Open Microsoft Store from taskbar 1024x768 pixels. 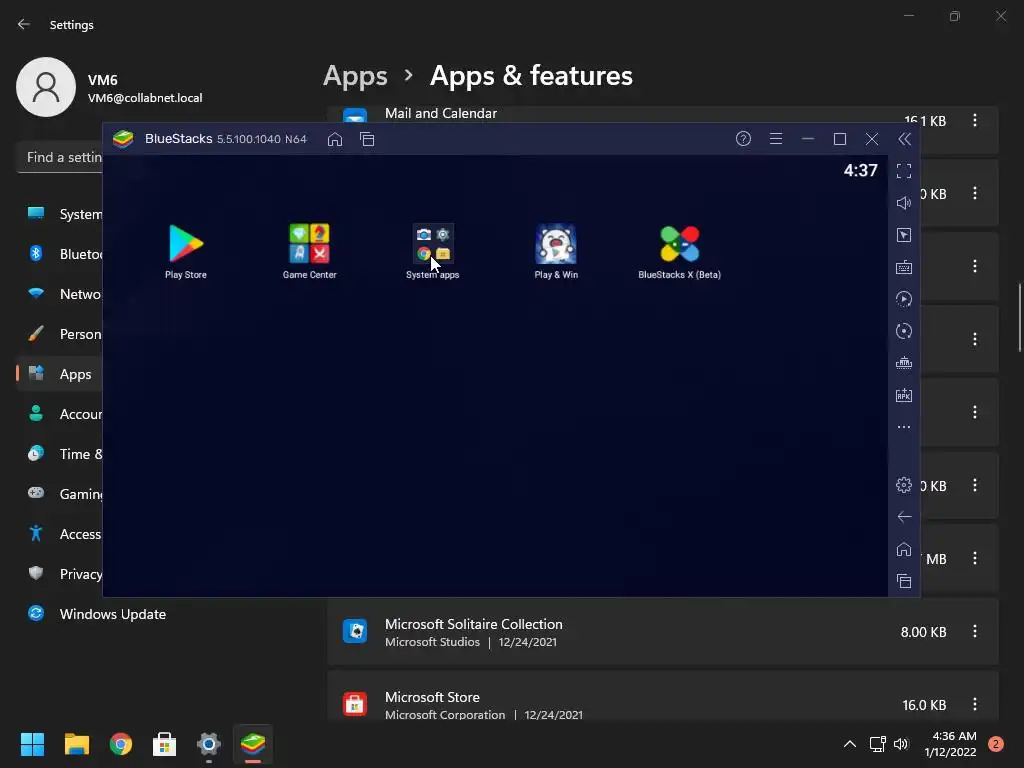165,744
